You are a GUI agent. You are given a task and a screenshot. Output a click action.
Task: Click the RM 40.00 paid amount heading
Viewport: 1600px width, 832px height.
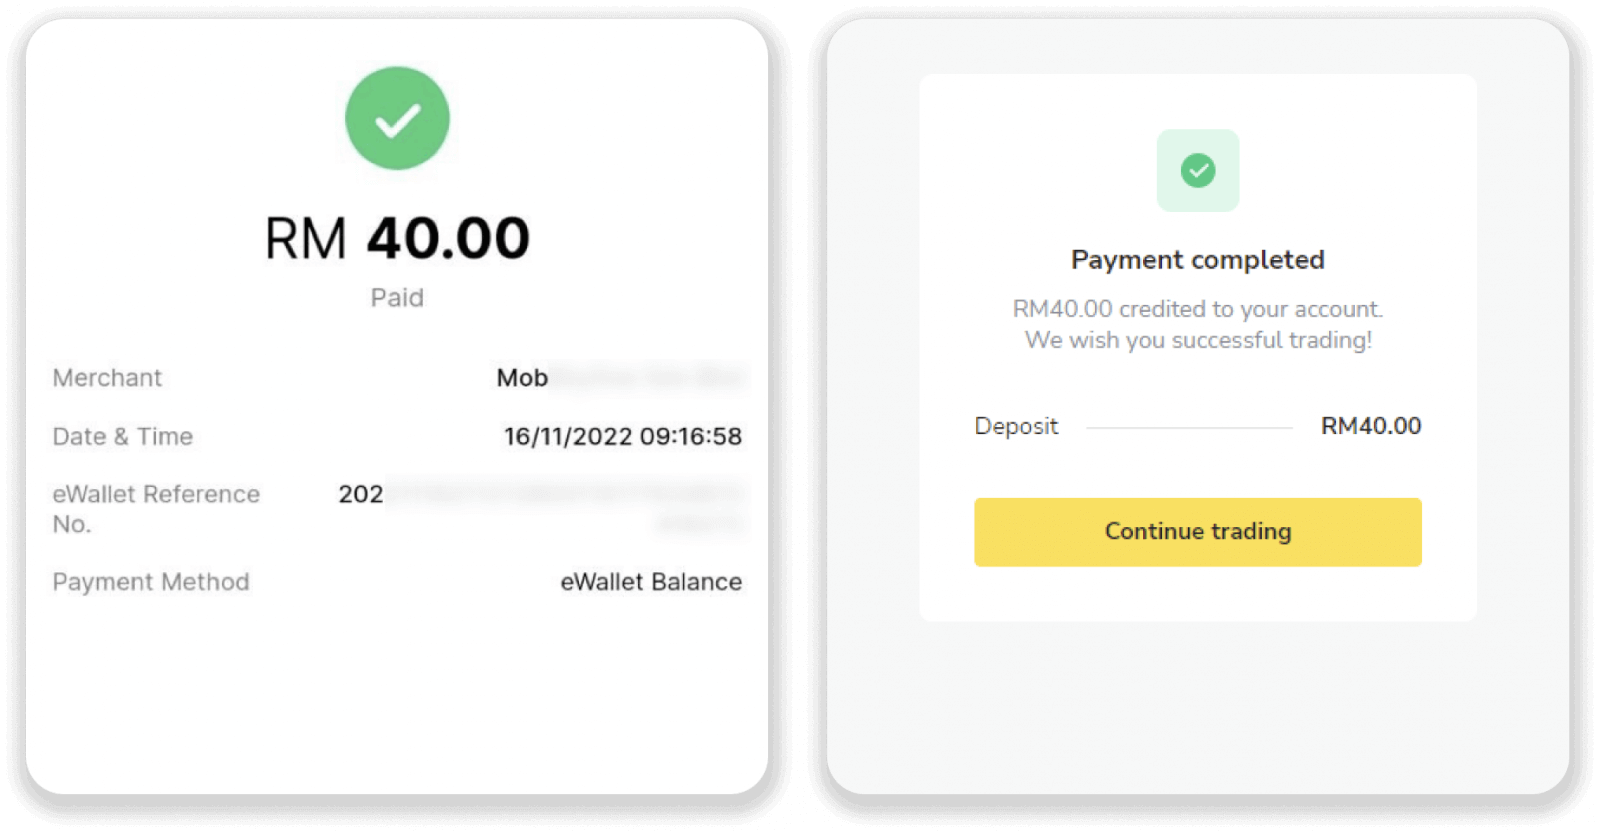(x=397, y=239)
